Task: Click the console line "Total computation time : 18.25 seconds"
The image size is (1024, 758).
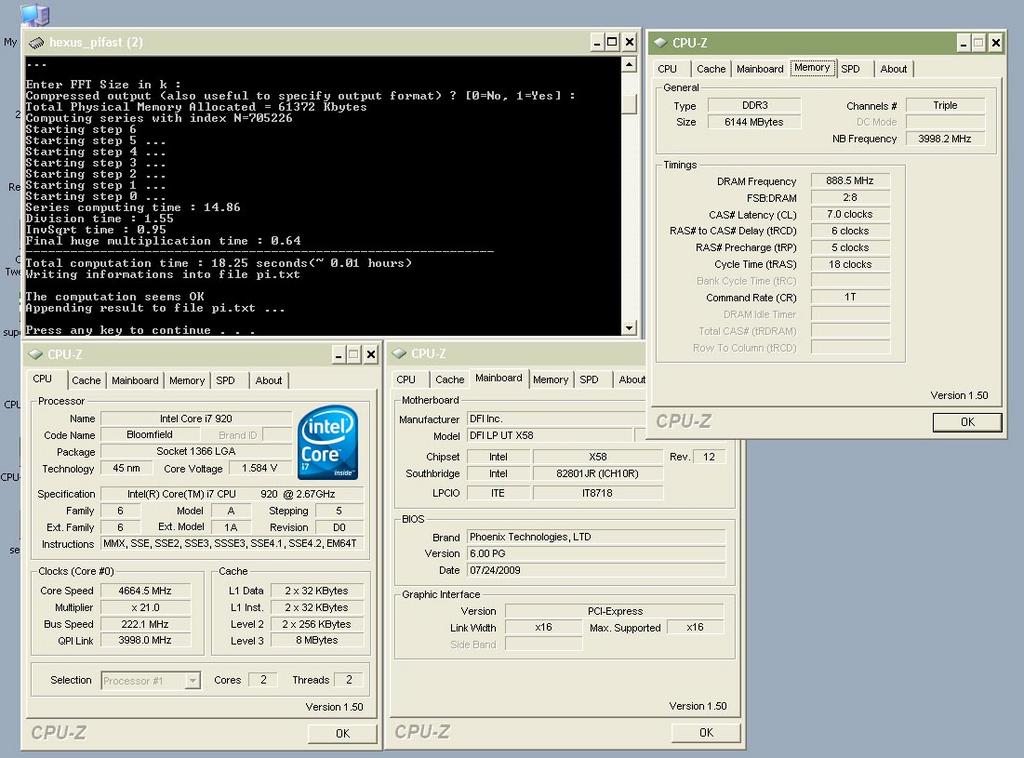Action: 167,263
